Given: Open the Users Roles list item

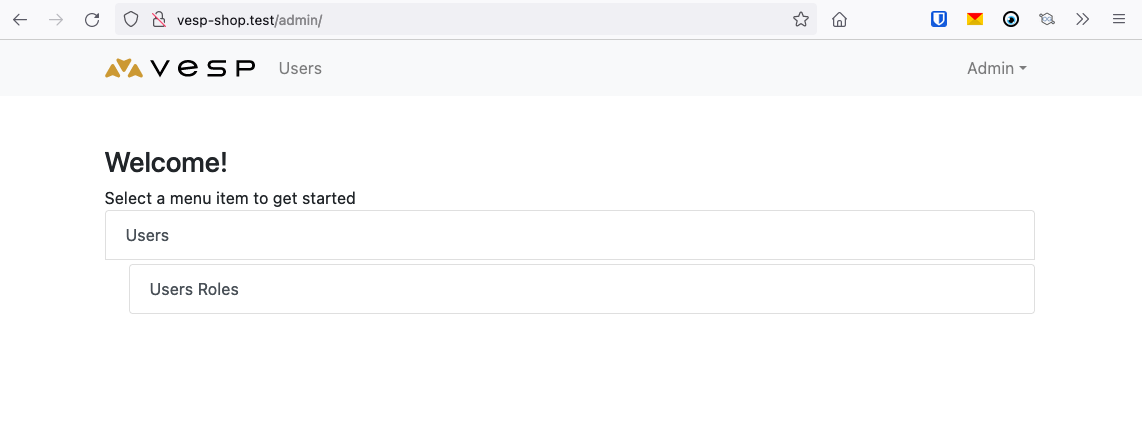Looking at the screenshot, I should click(582, 289).
